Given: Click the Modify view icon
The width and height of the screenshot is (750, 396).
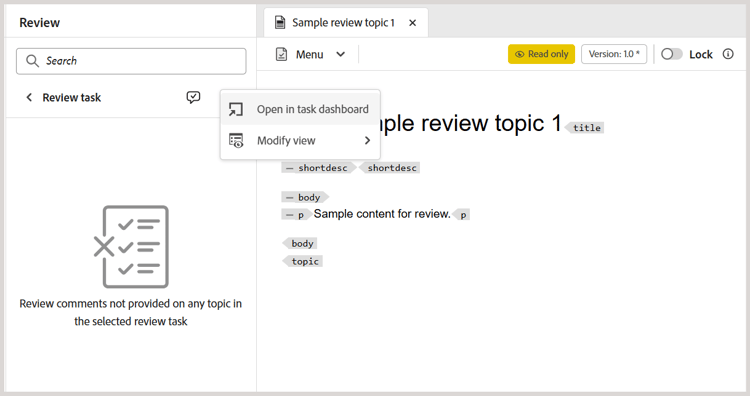Looking at the screenshot, I should (x=236, y=141).
